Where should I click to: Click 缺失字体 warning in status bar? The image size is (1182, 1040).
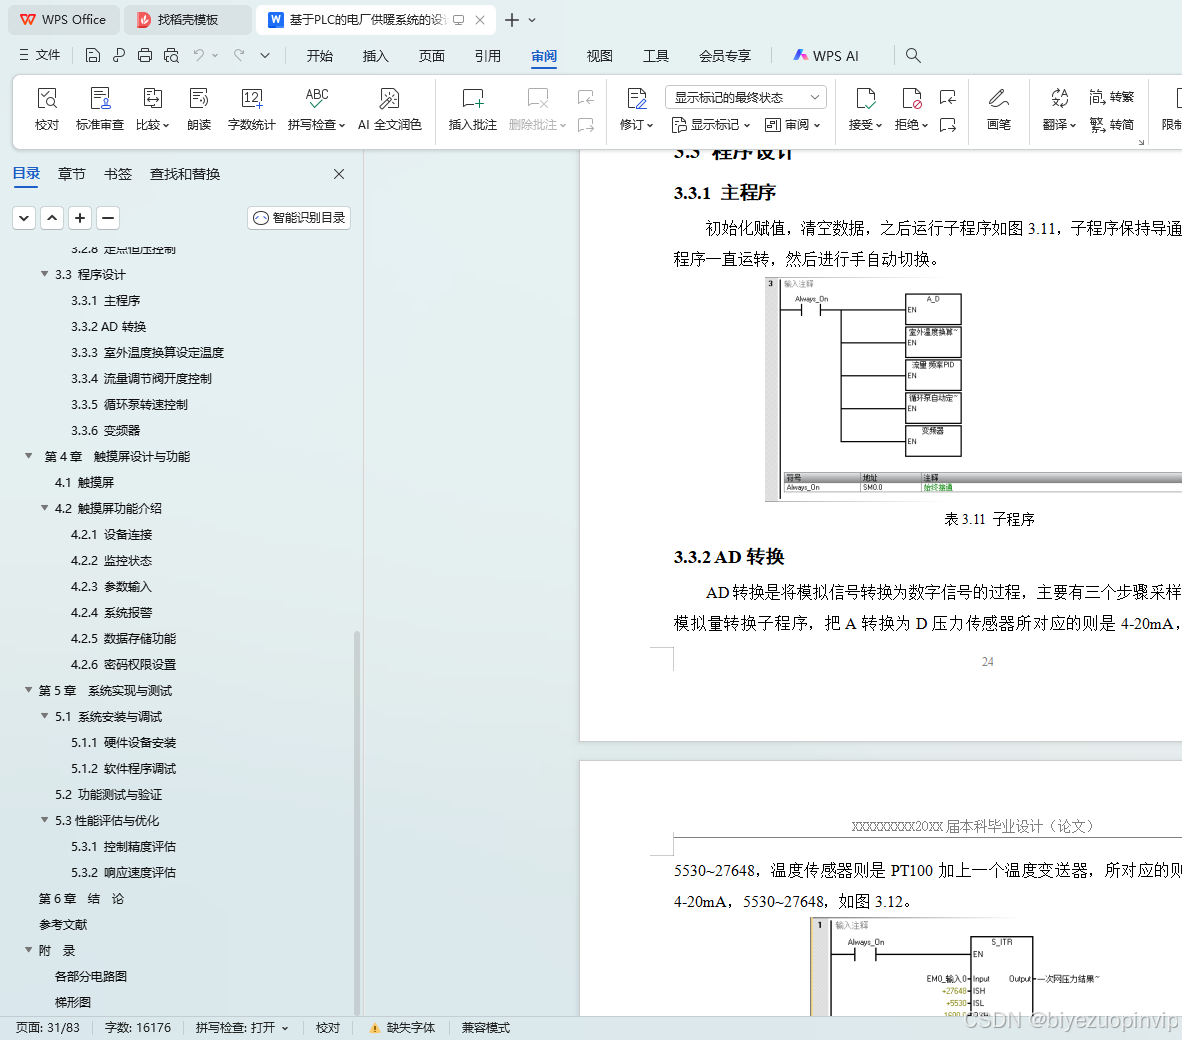403,1028
